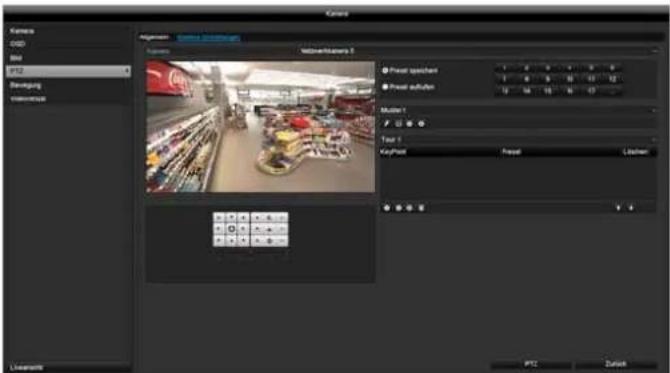670x373 pixels.
Task: Click the KeyPoint column header
Action: [x=393, y=152]
